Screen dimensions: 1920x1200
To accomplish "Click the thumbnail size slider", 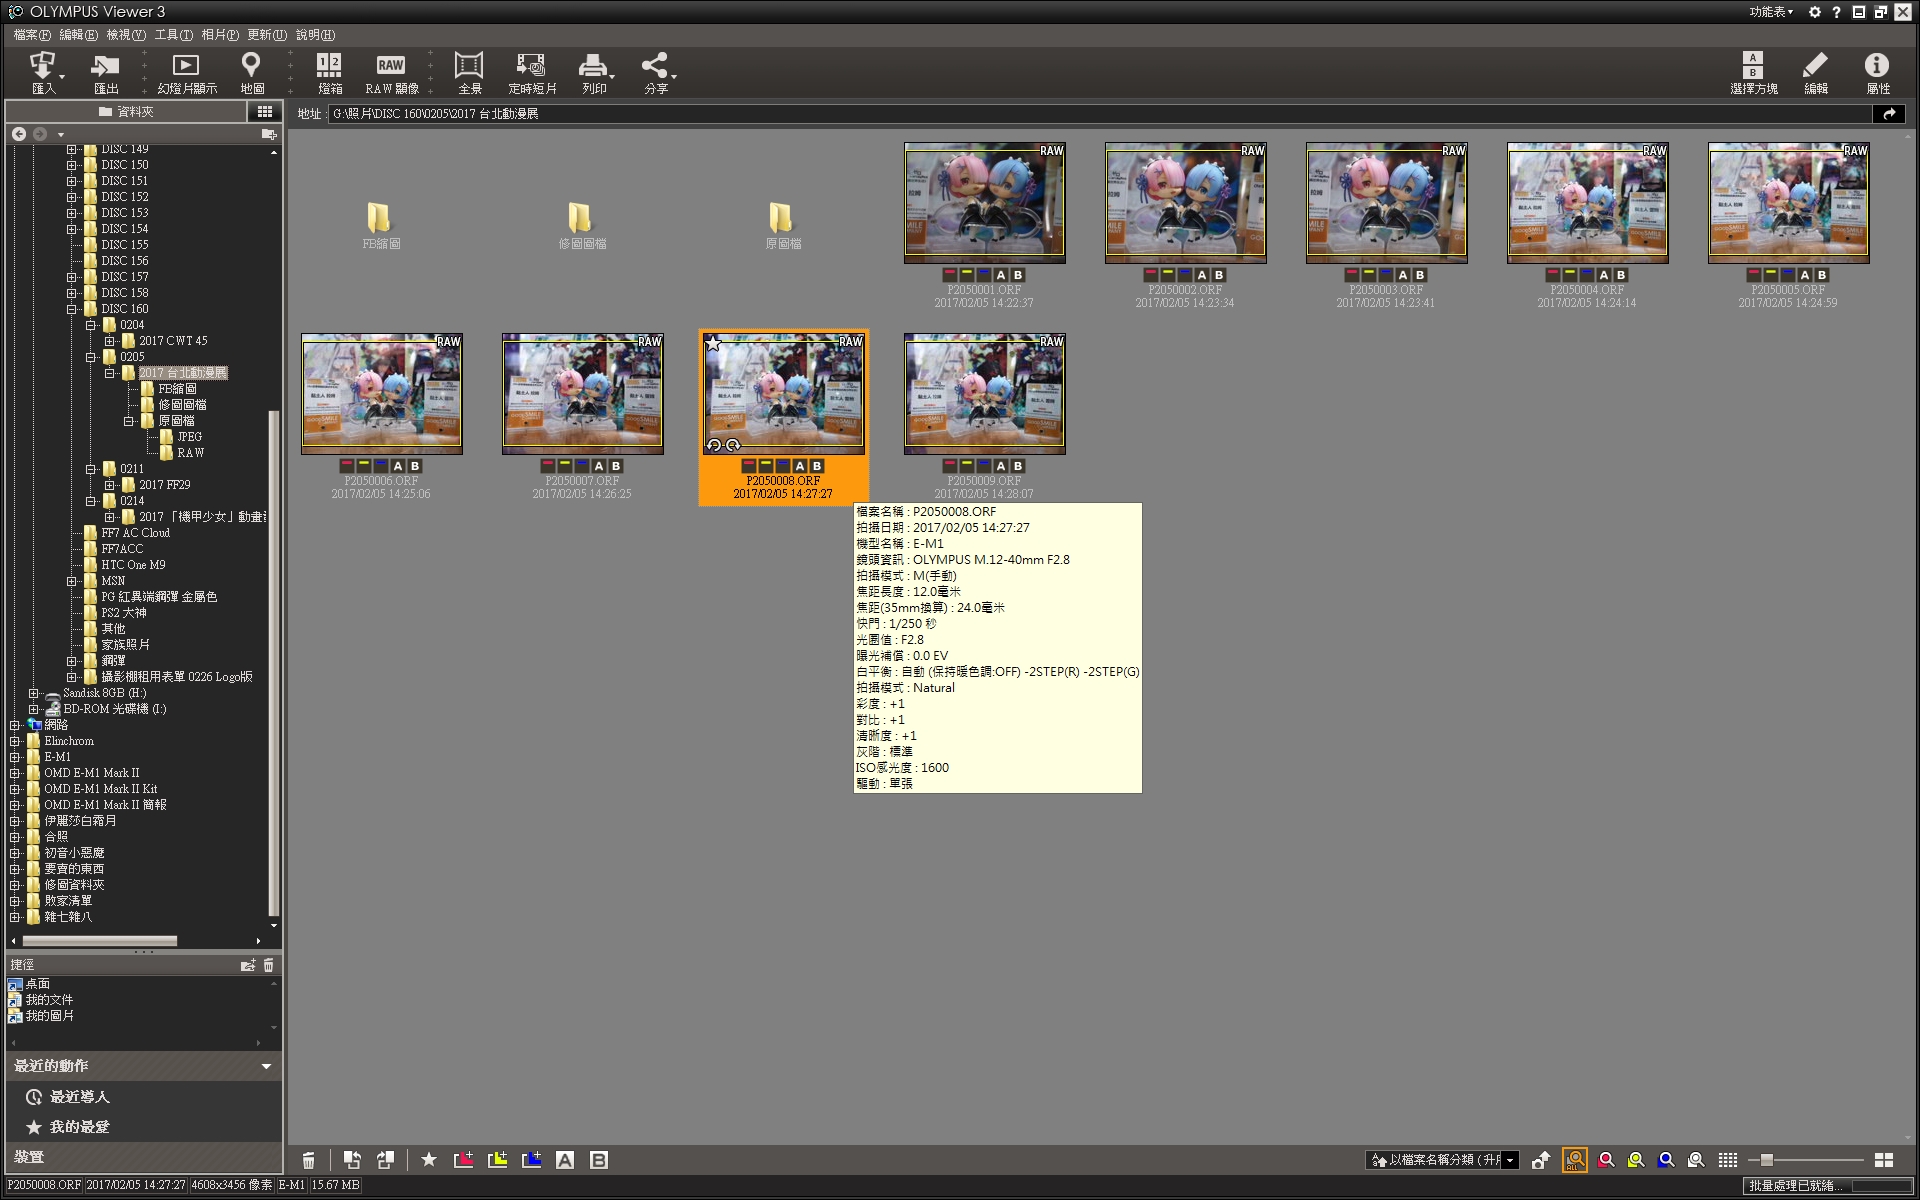I will [1767, 1160].
